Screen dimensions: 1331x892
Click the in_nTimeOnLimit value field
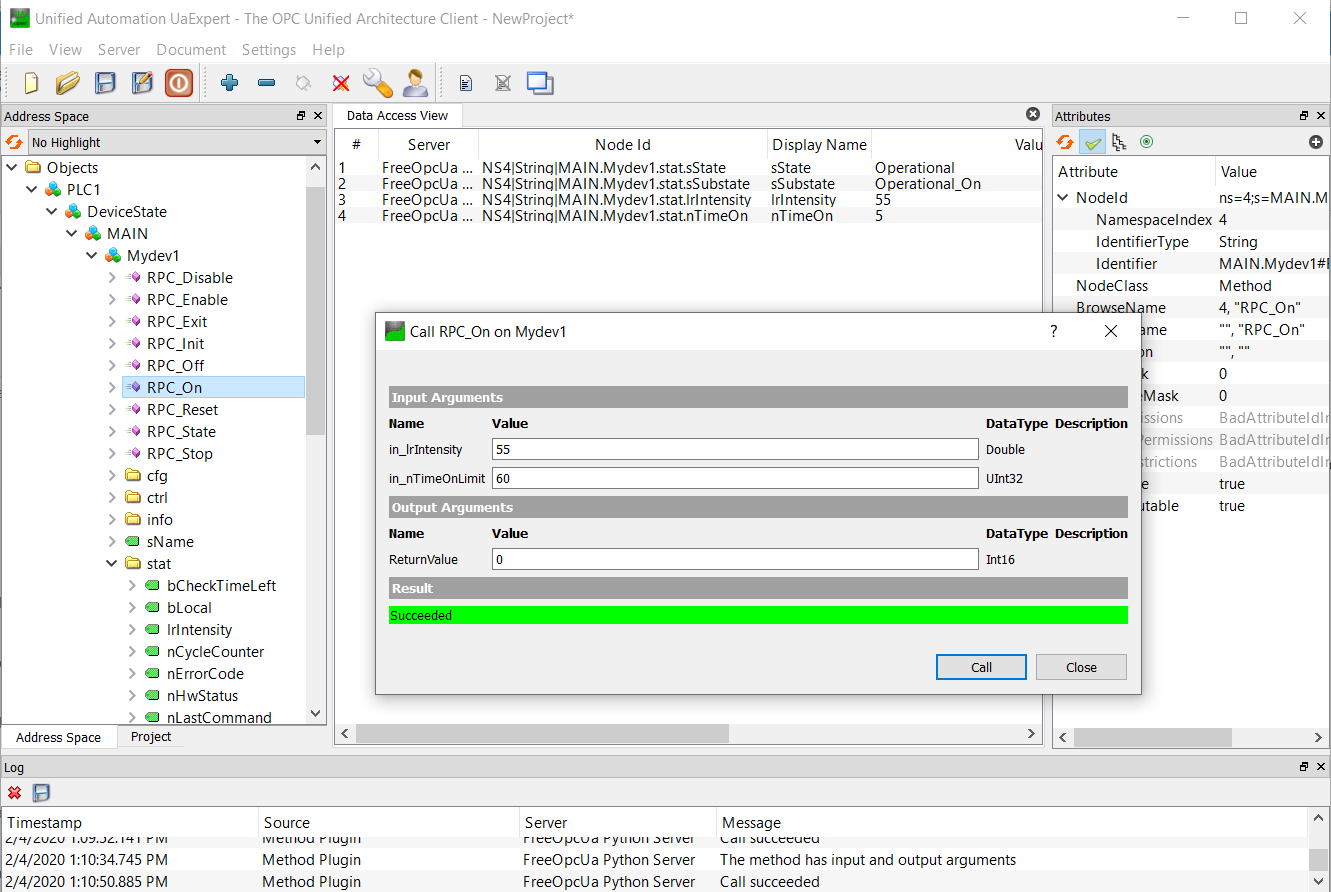(x=734, y=478)
